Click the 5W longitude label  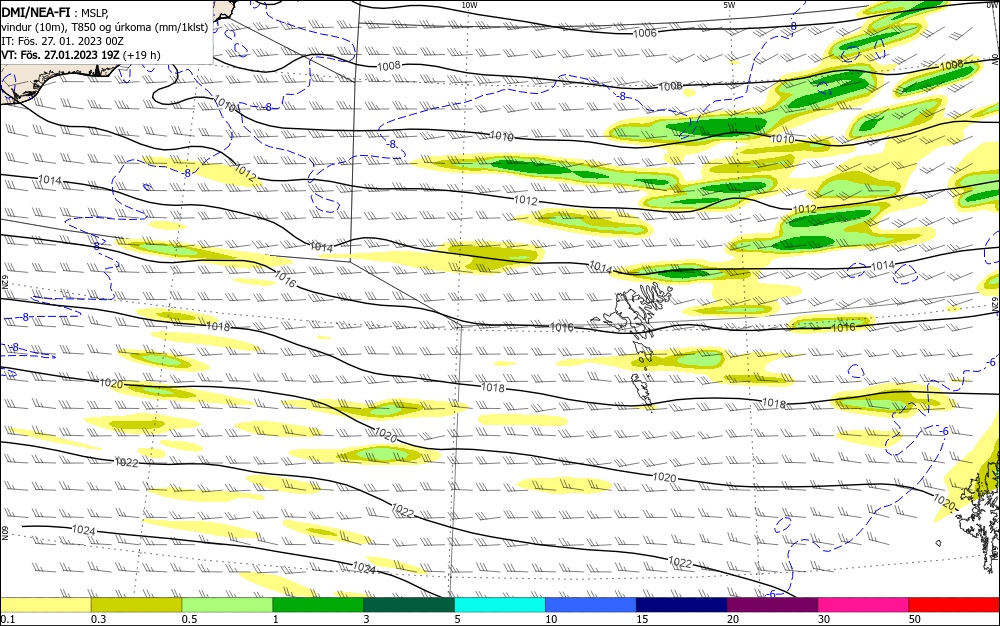click(x=729, y=5)
